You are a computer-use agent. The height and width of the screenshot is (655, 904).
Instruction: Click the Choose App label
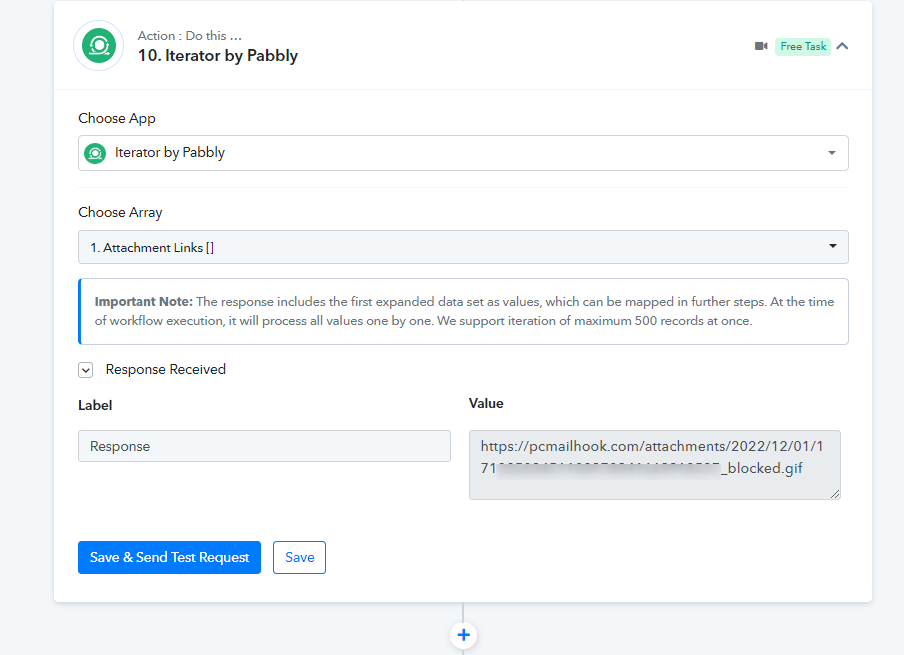click(x=116, y=119)
